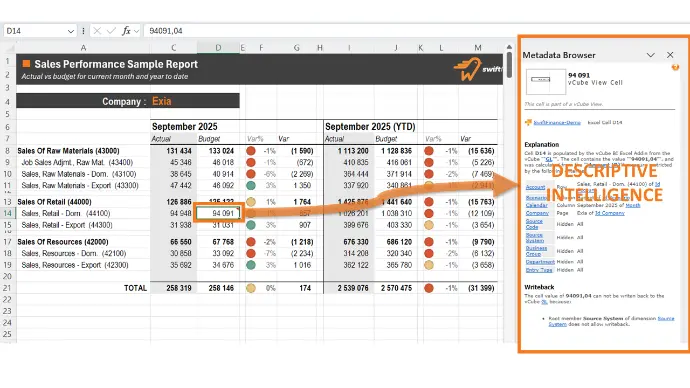Open the Calendar dimension link
The height and width of the screenshot is (388, 690).
(536, 205)
